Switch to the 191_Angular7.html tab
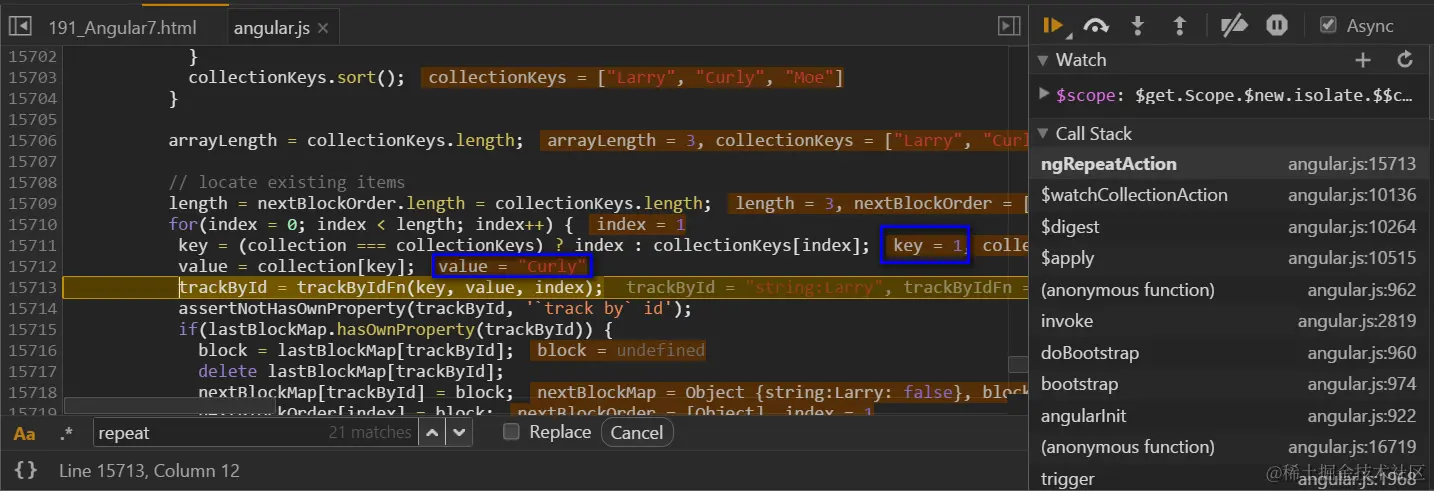The image size is (1434, 491). coord(122,27)
